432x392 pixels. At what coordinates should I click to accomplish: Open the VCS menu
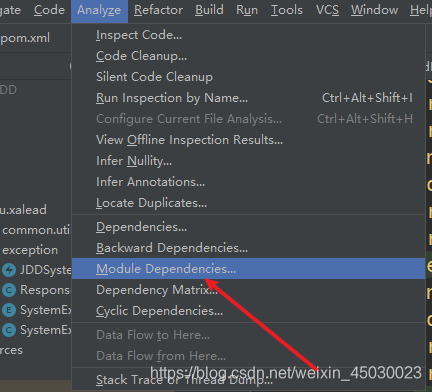coord(327,10)
